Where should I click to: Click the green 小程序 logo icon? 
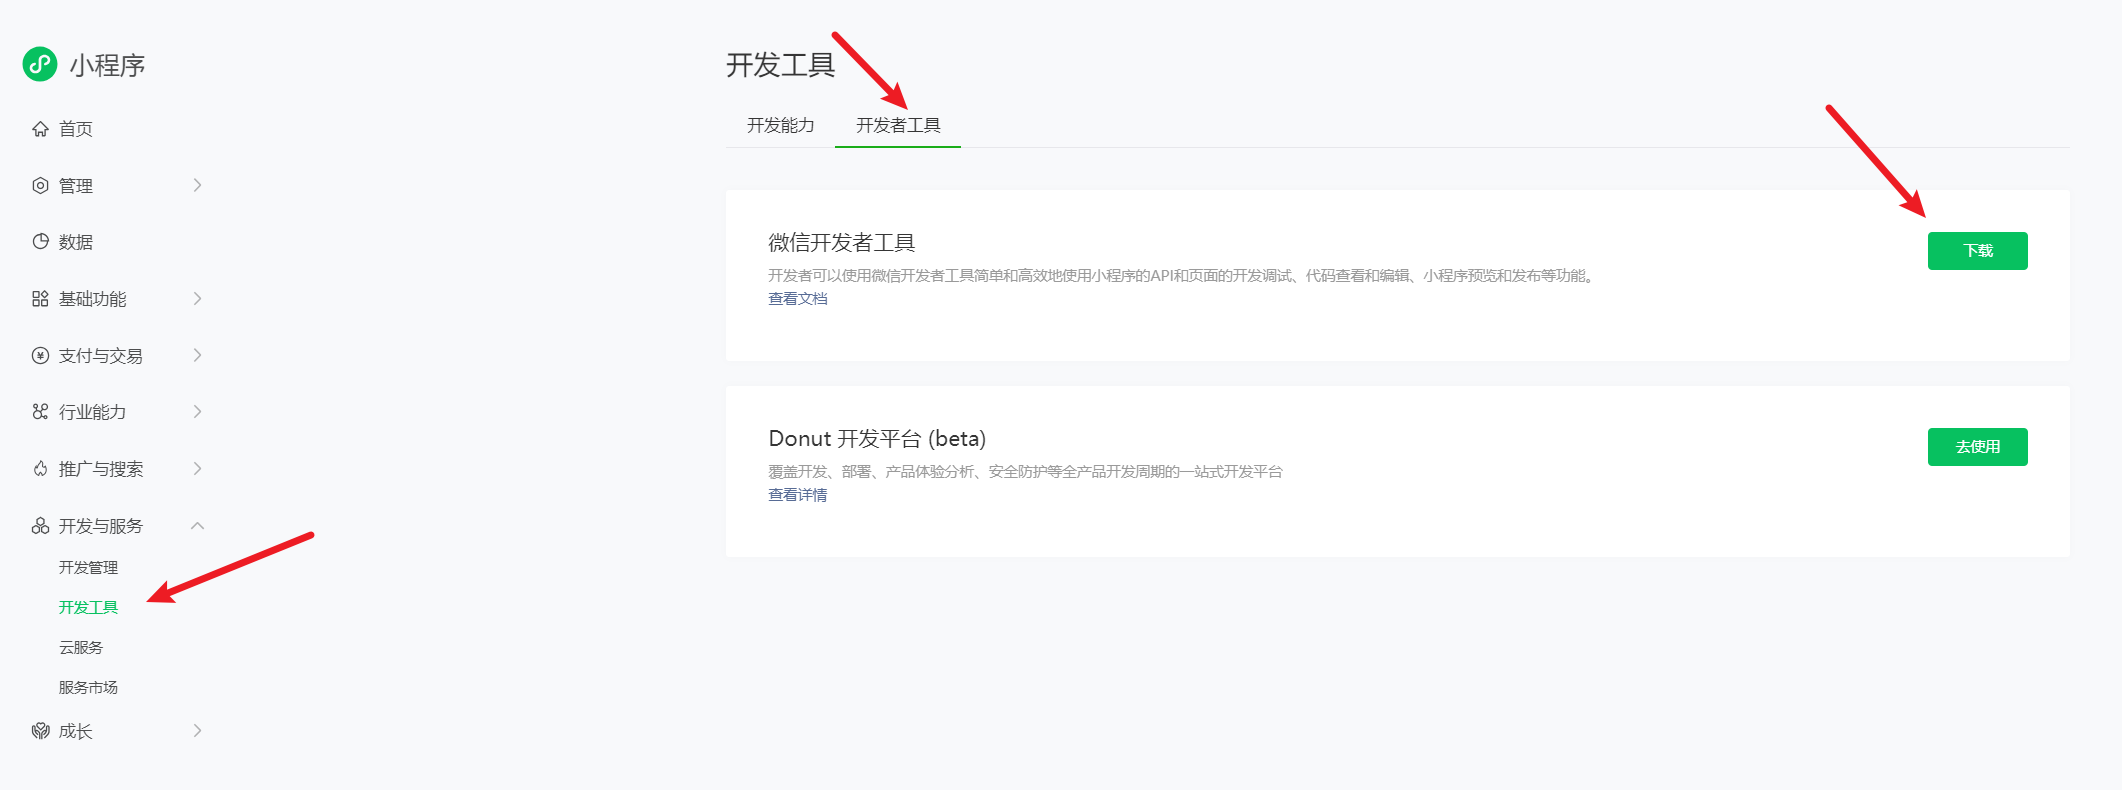coord(40,64)
